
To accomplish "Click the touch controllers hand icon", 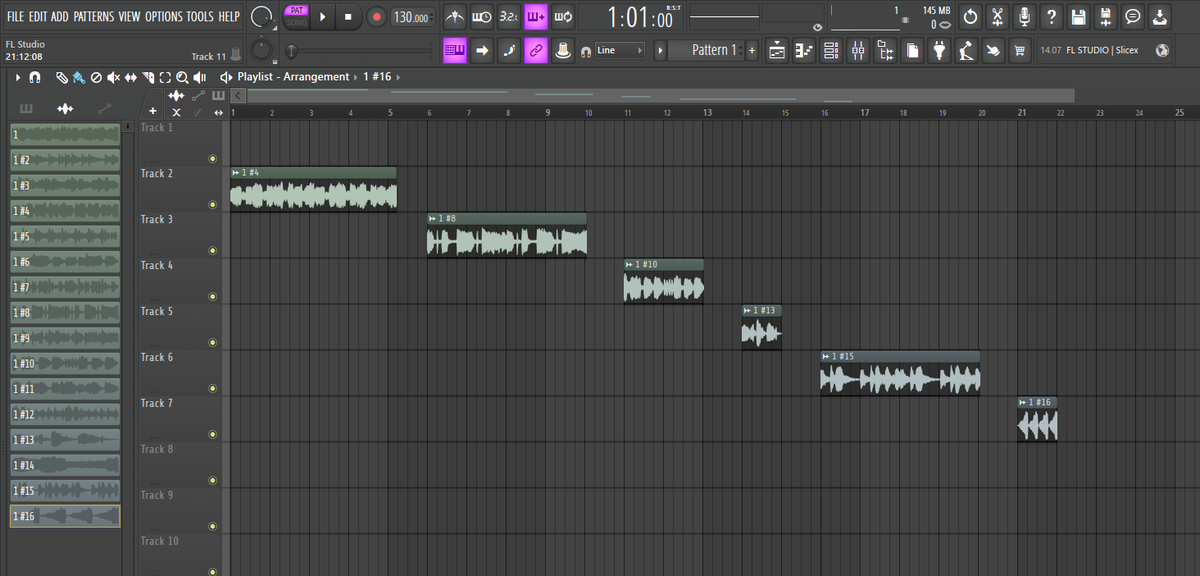I will pyautogui.click(x=993, y=50).
